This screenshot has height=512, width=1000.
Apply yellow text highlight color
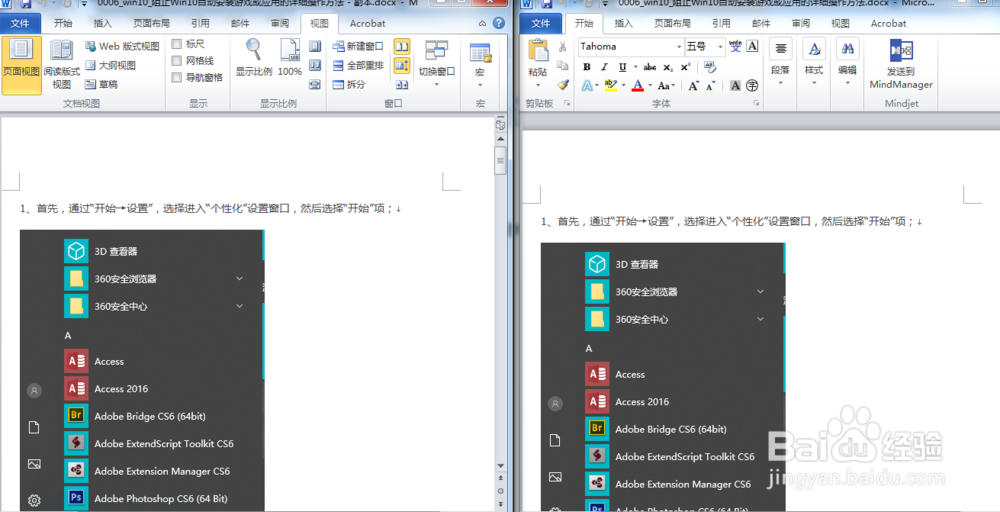pyautogui.click(x=610, y=85)
